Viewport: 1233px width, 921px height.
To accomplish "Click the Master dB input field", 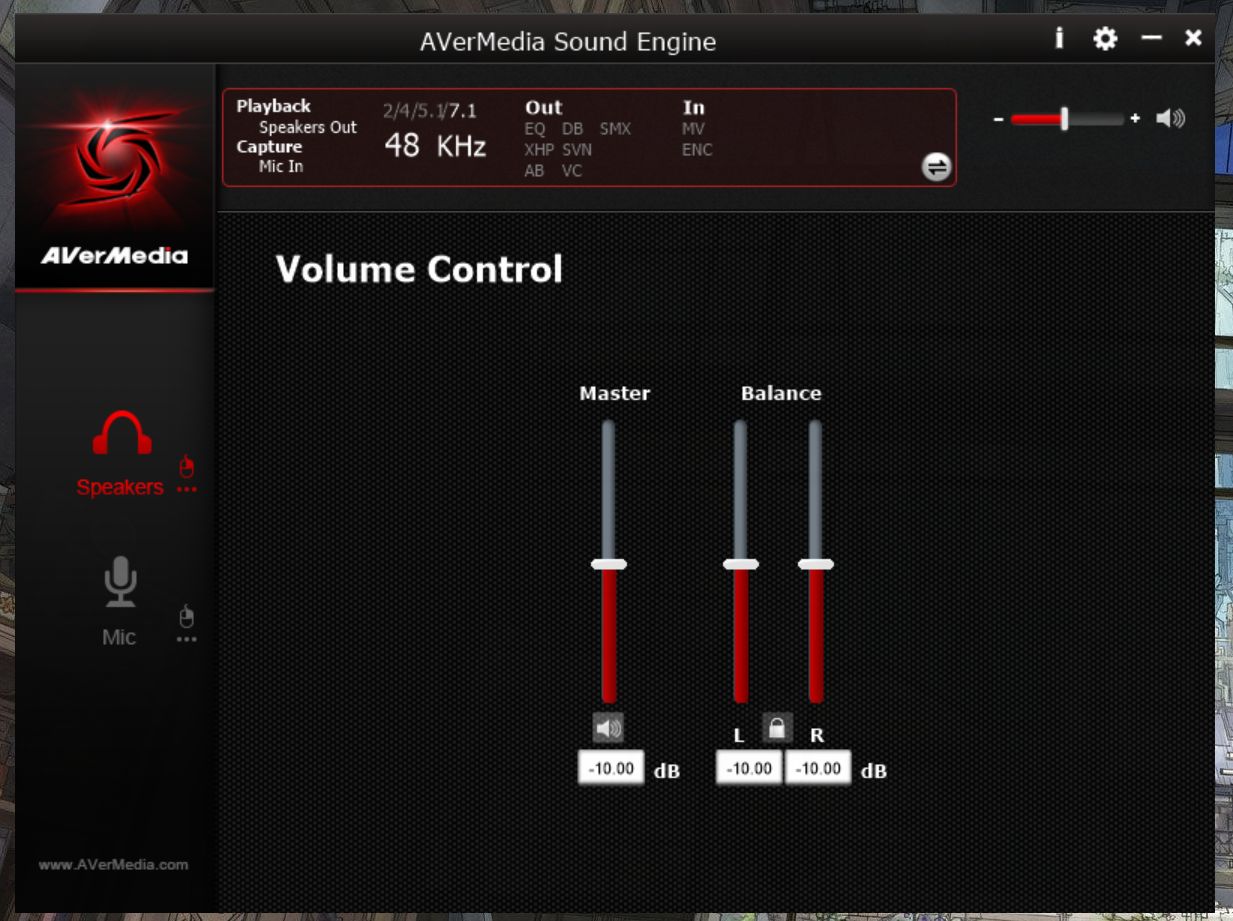I will (x=611, y=768).
